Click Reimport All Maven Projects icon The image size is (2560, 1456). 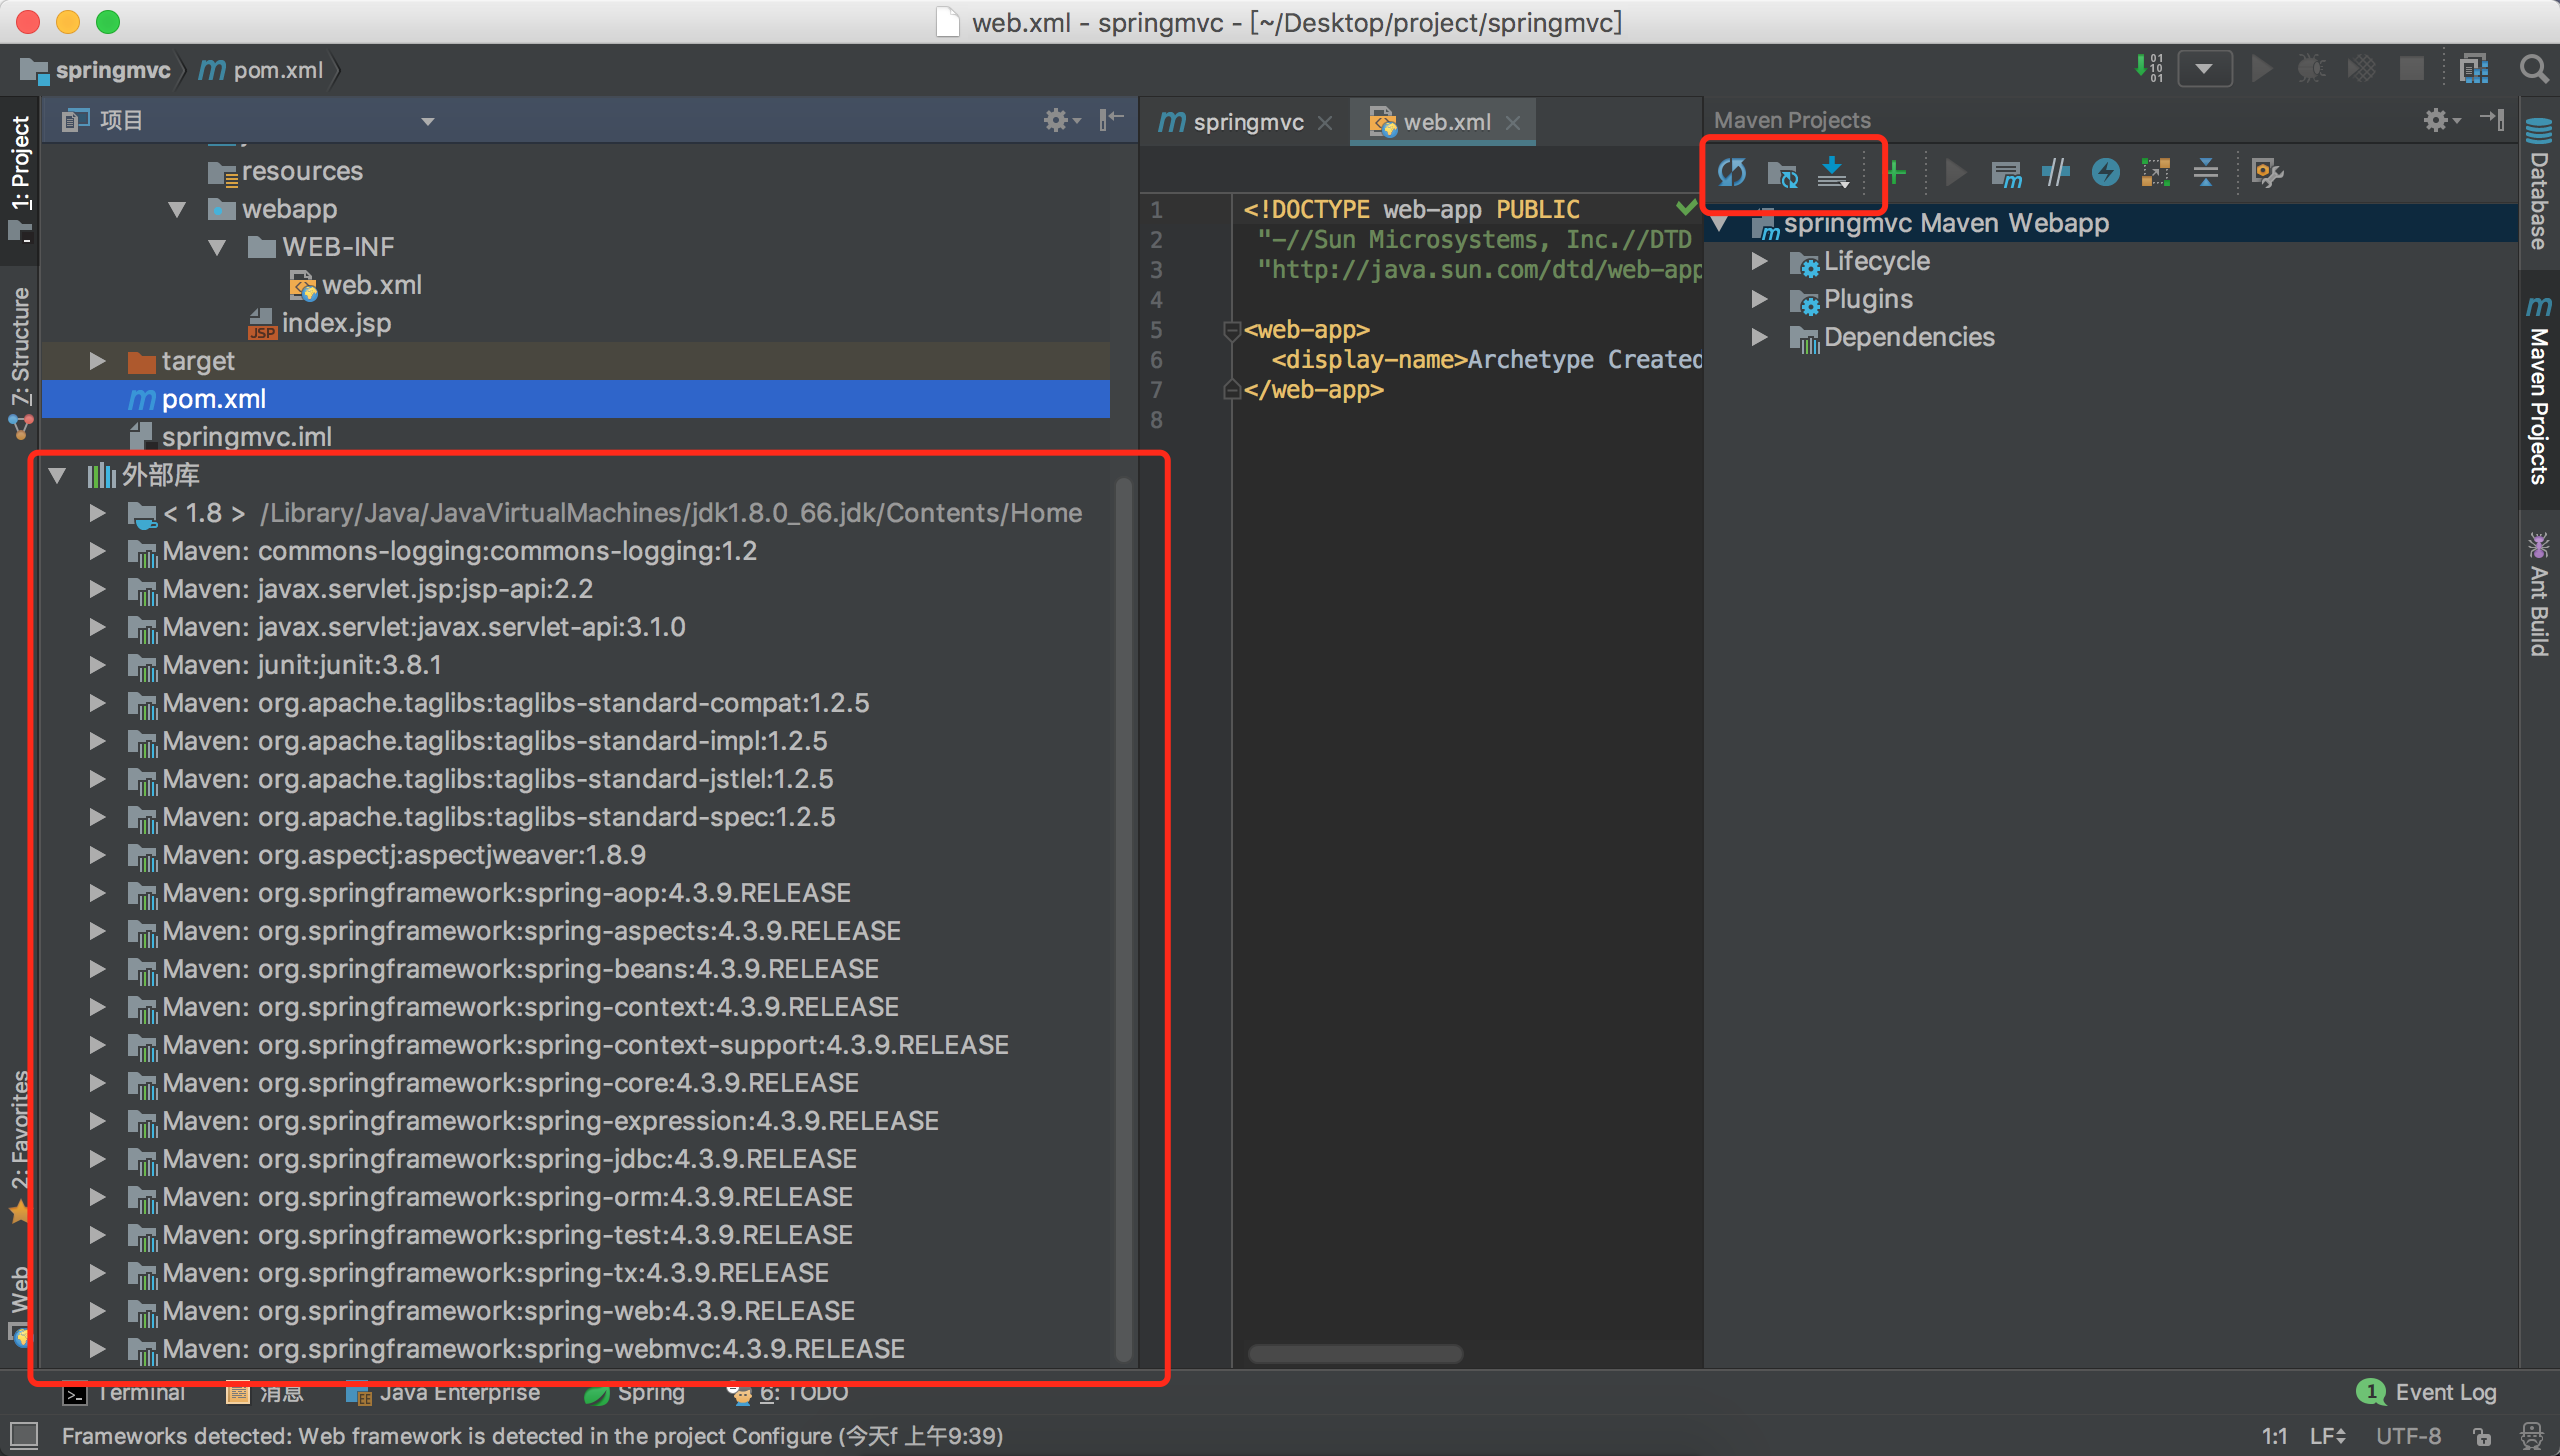pyautogui.click(x=1732, y=172)
